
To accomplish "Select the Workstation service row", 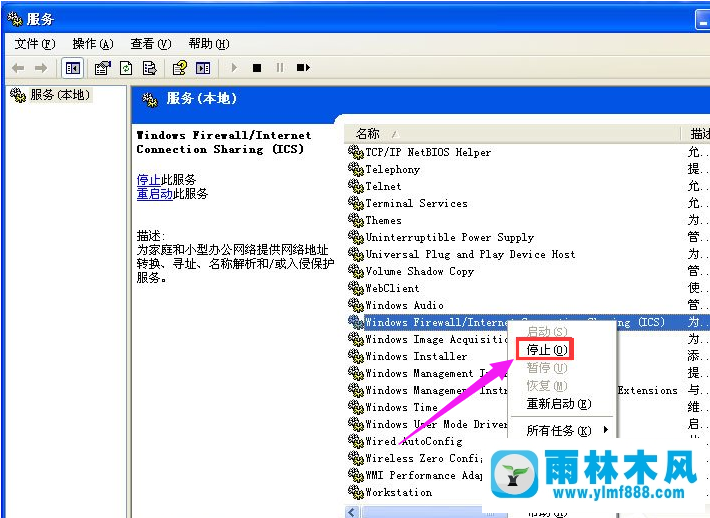I will click(398, 492).
